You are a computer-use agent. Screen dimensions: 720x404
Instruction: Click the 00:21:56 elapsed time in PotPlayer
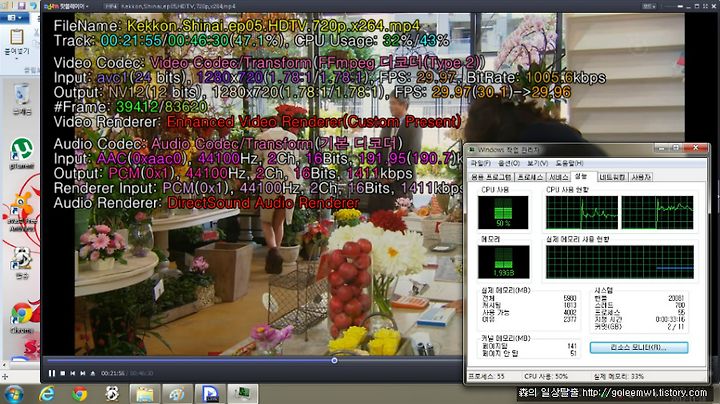[x=112, y=373]
